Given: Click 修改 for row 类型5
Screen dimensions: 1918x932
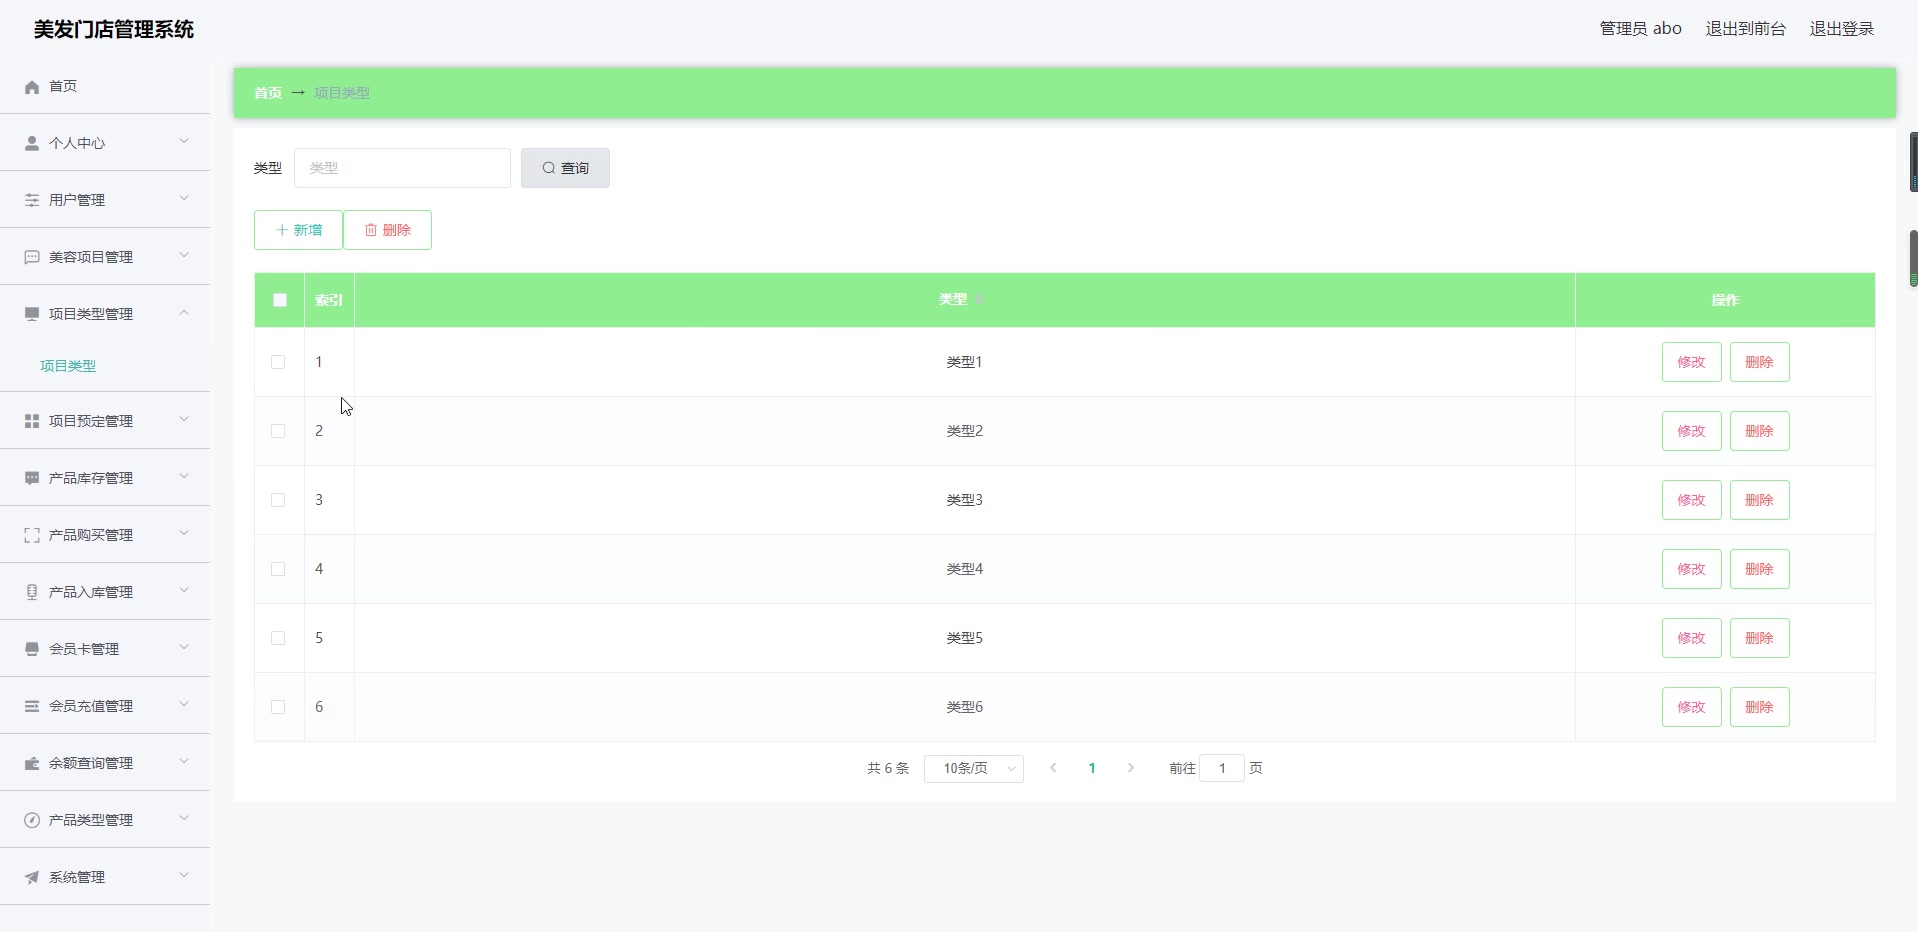Looking at the screenshot, I should 1692,638.
